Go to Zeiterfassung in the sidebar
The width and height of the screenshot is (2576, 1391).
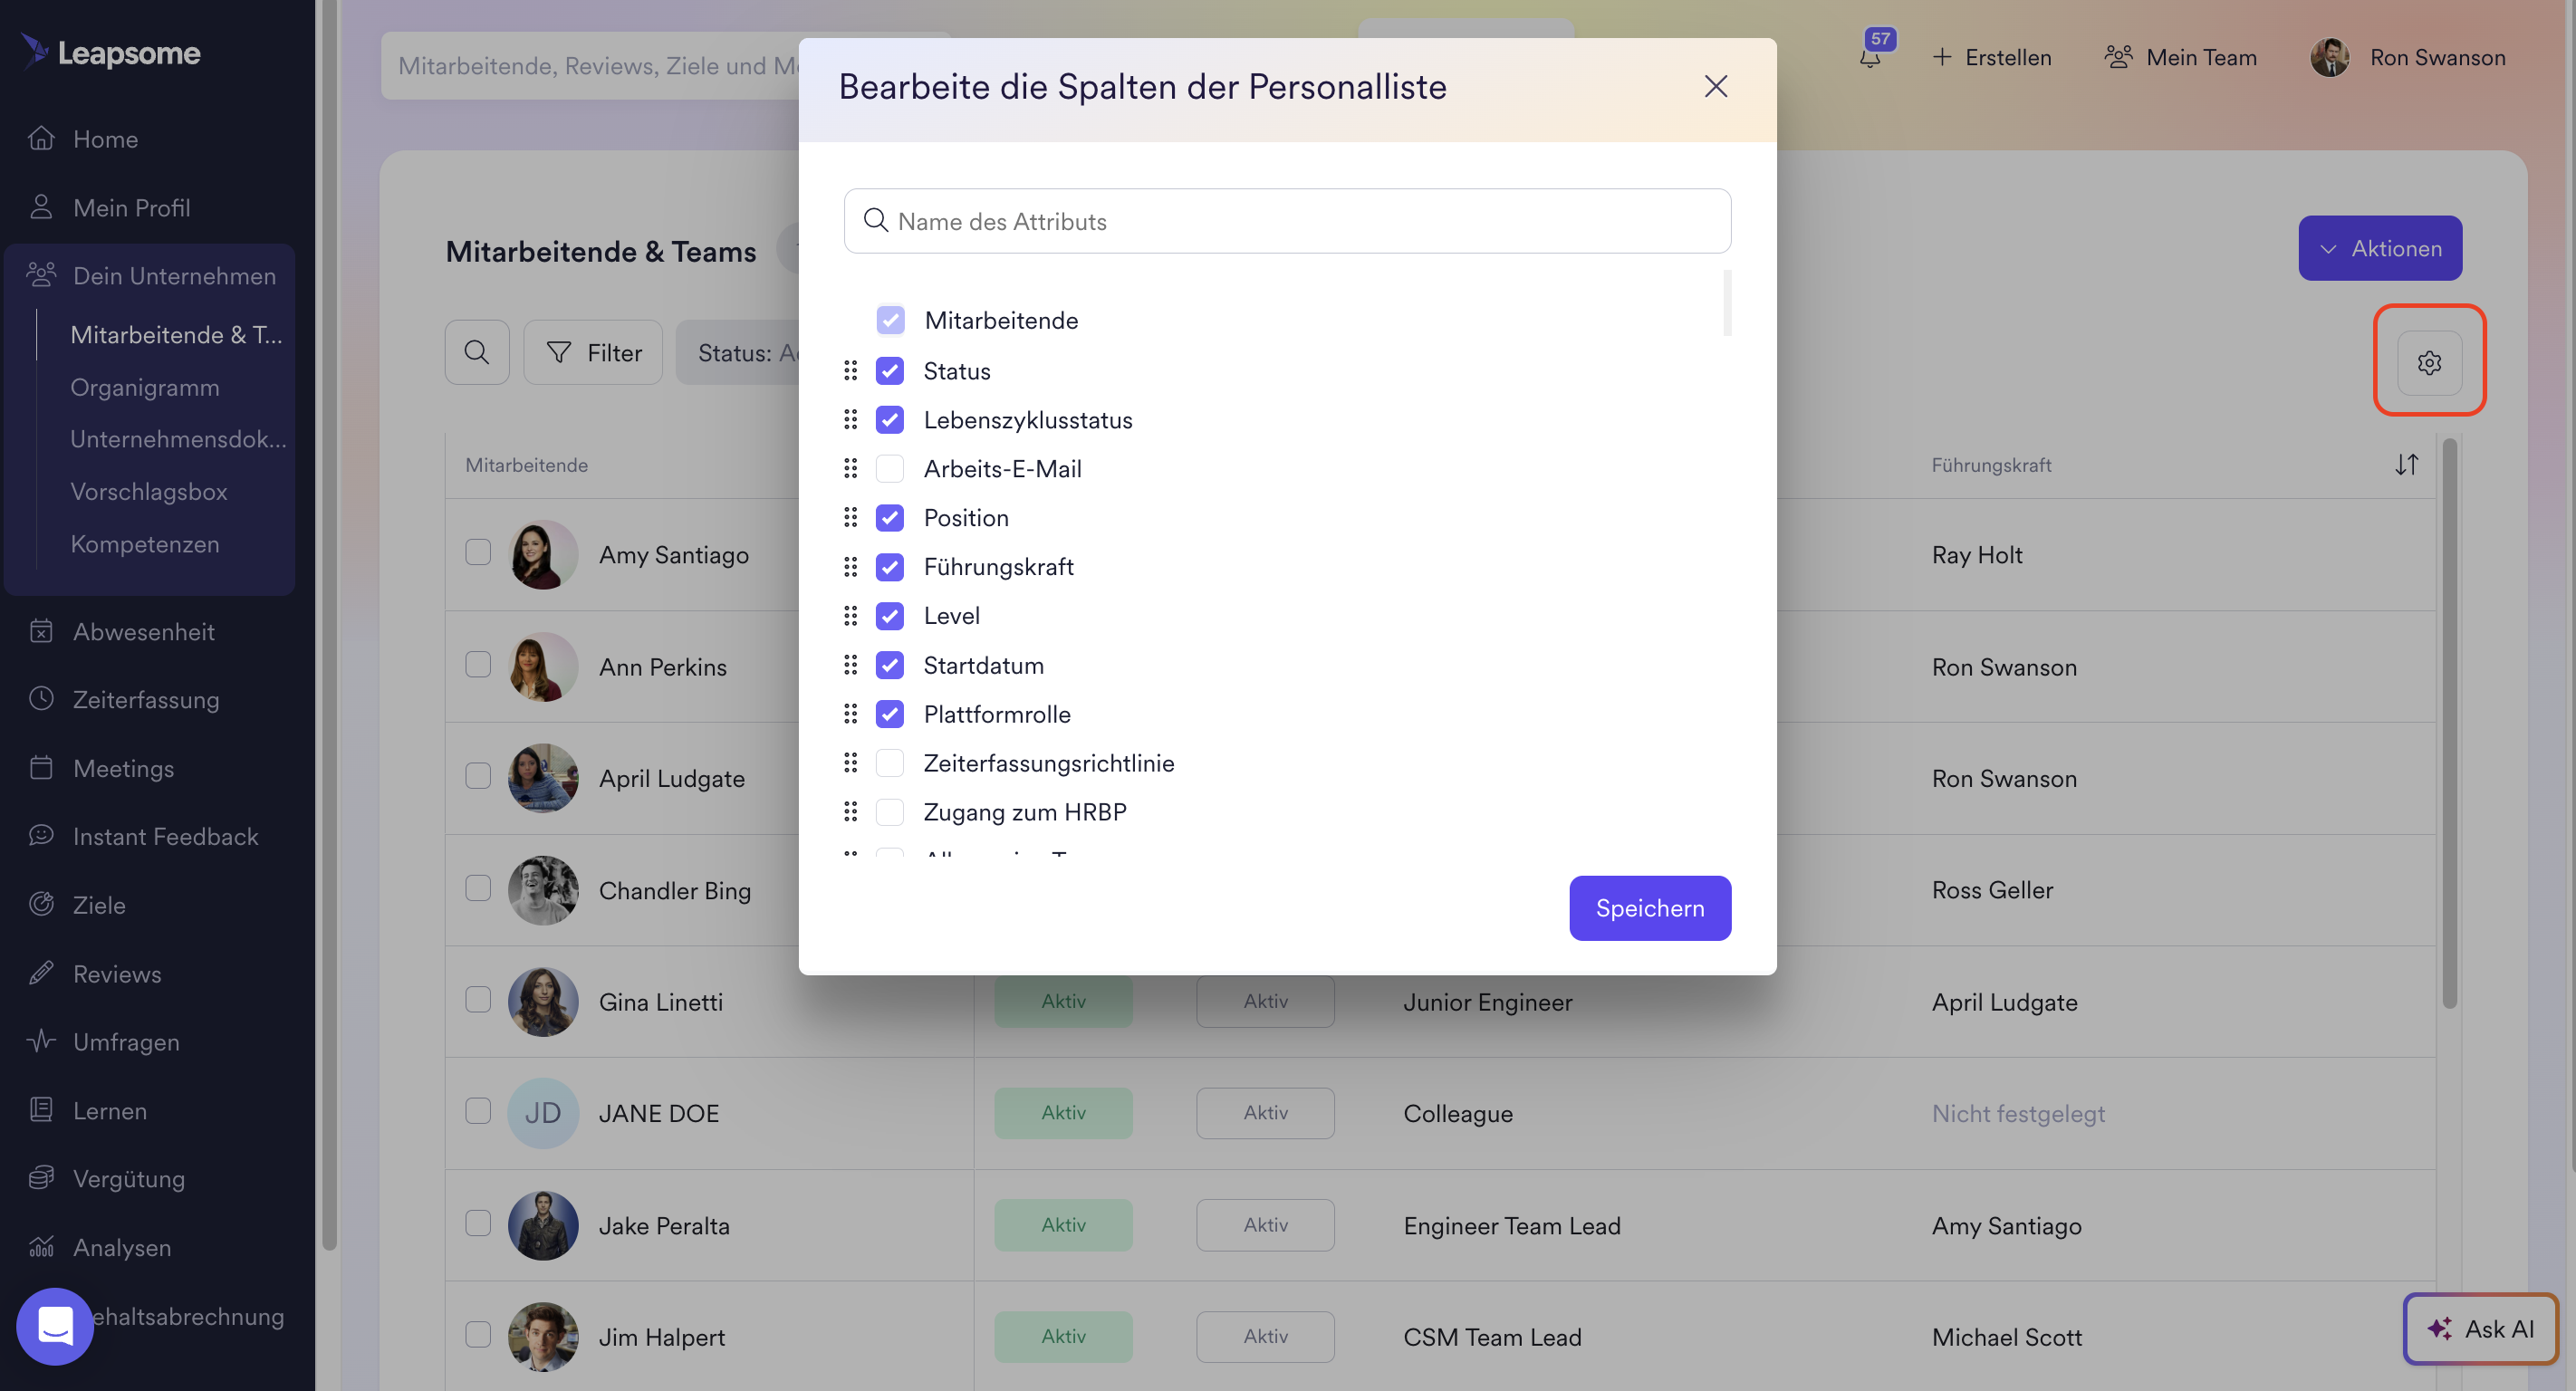[x=146, y=699]
